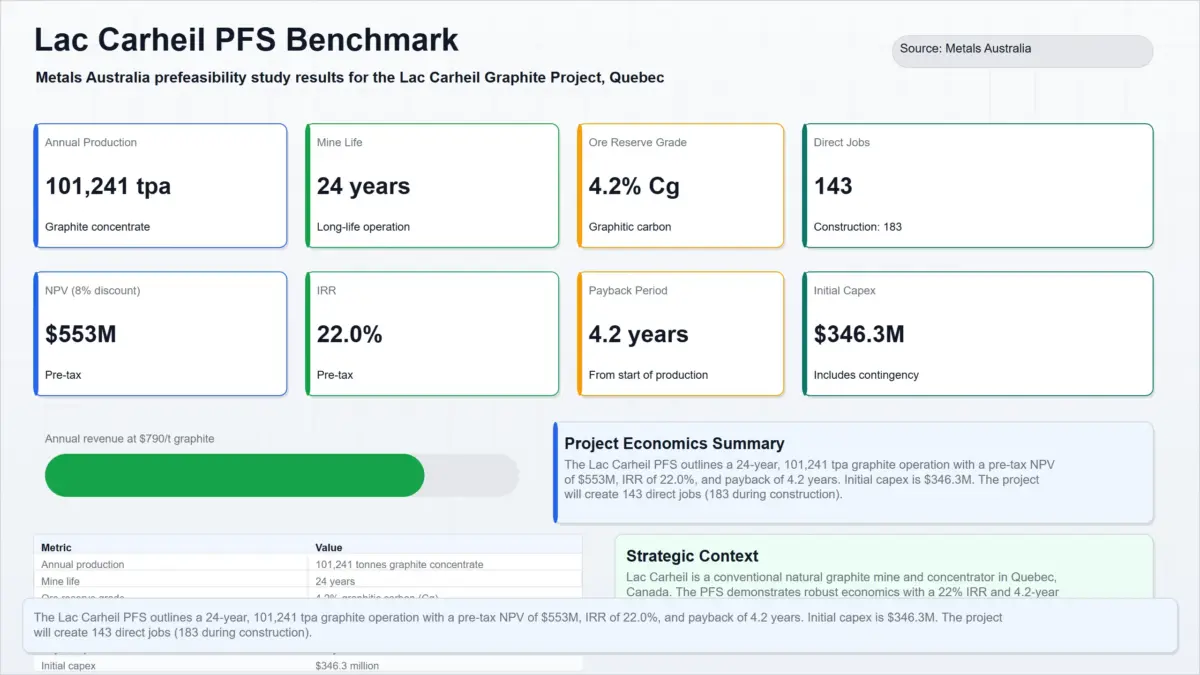Select the Initial Capex $346.3M card
1200x675 pixels.
[x=978, y=334]
